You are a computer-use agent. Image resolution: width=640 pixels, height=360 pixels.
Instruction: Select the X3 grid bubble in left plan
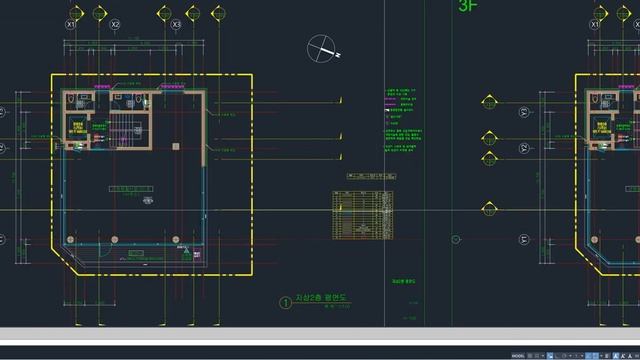[176, 24]
